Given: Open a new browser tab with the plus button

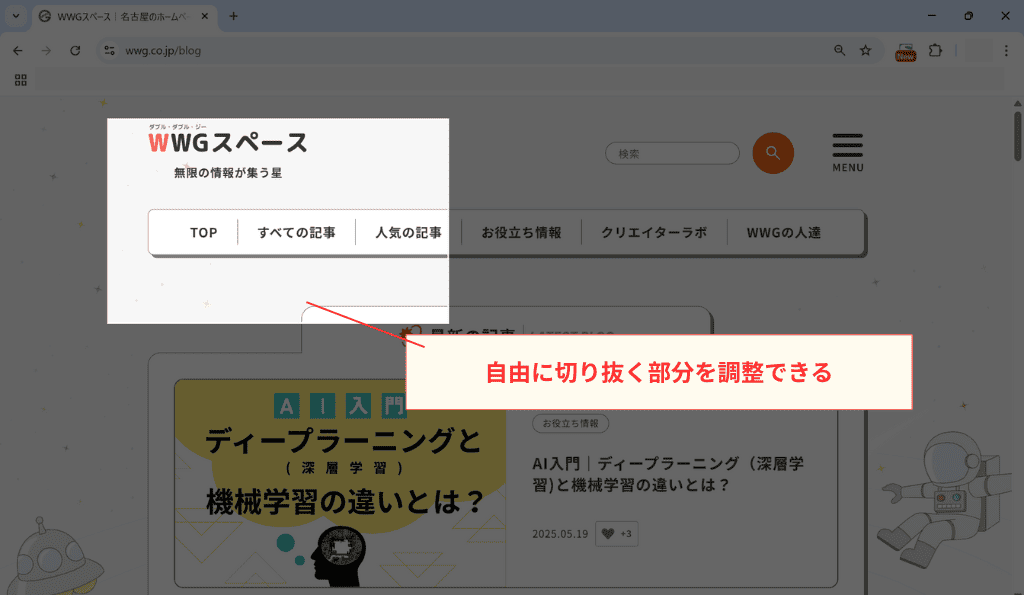Looking at the screenshot, I should 234,16.
